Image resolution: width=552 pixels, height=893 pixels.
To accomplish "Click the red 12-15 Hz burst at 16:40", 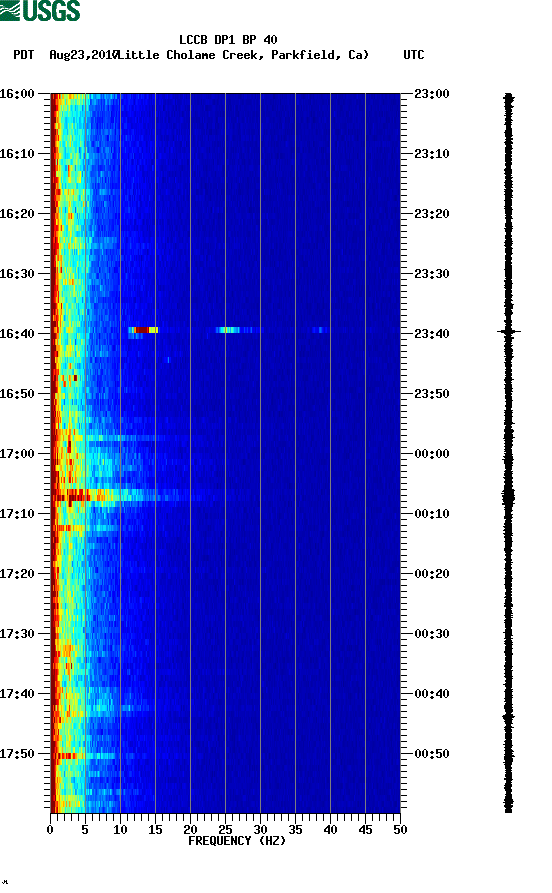I will point(143,330).
